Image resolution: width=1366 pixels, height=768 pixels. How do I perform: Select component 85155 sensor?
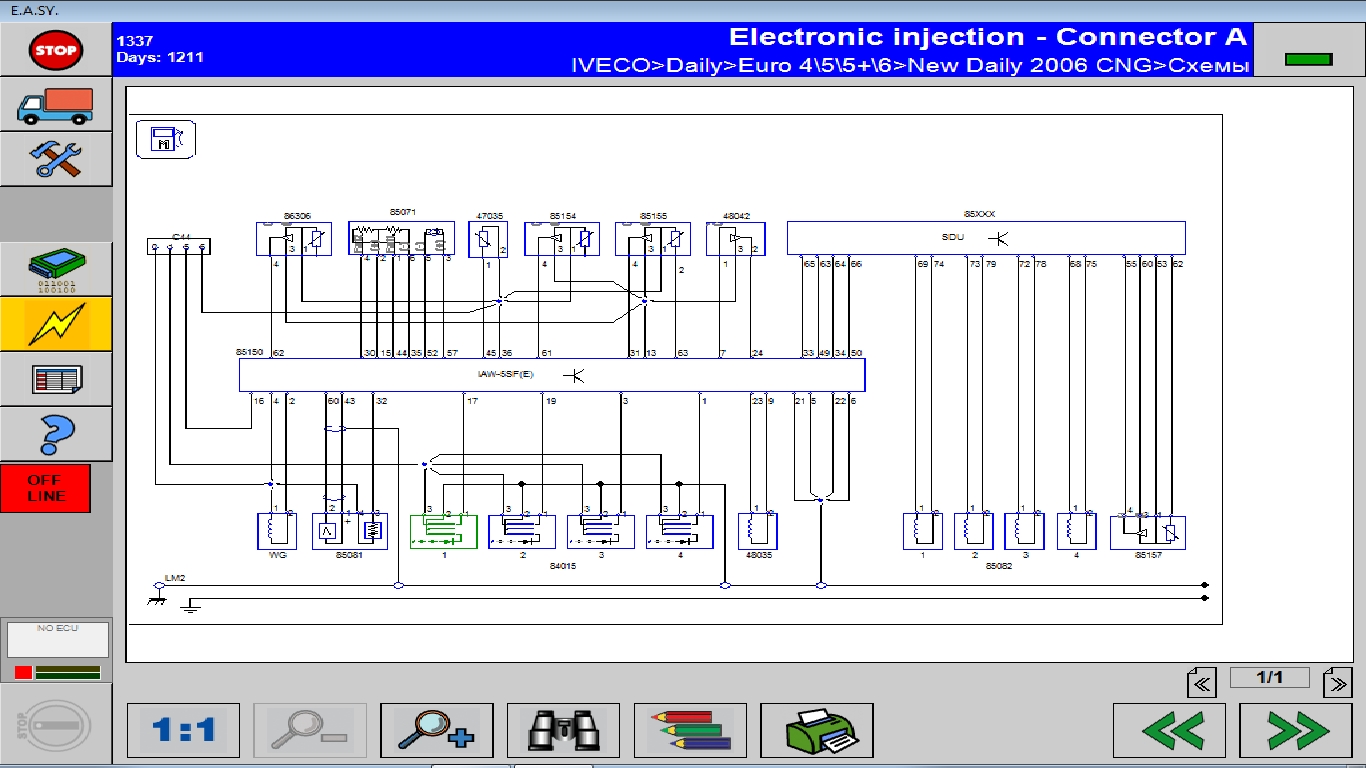click(x=653, y=239)
